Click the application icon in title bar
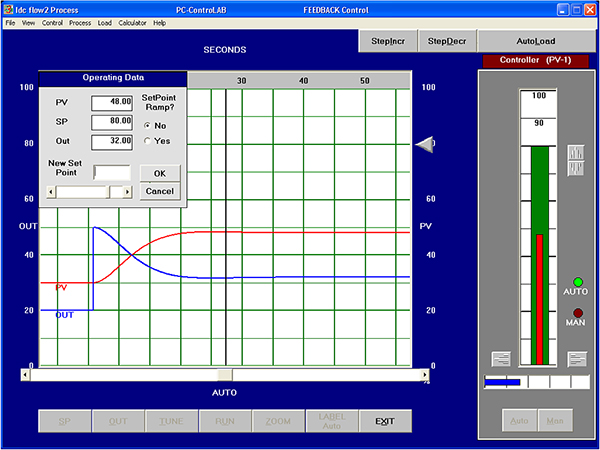 coord(8,10)
